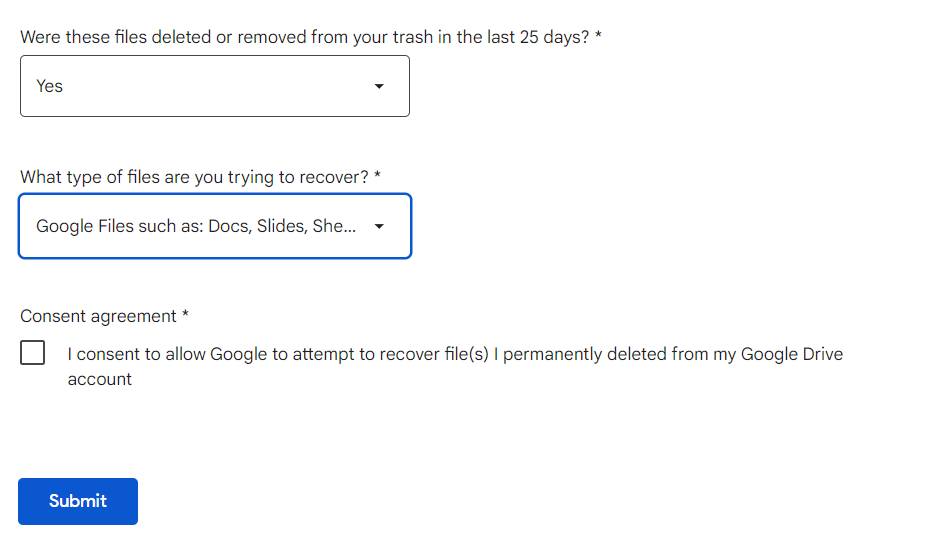The width and height of the screenshot is (952, 545).
Task: Click 'last 25 days' in the first question
Action: click(540, 37)
